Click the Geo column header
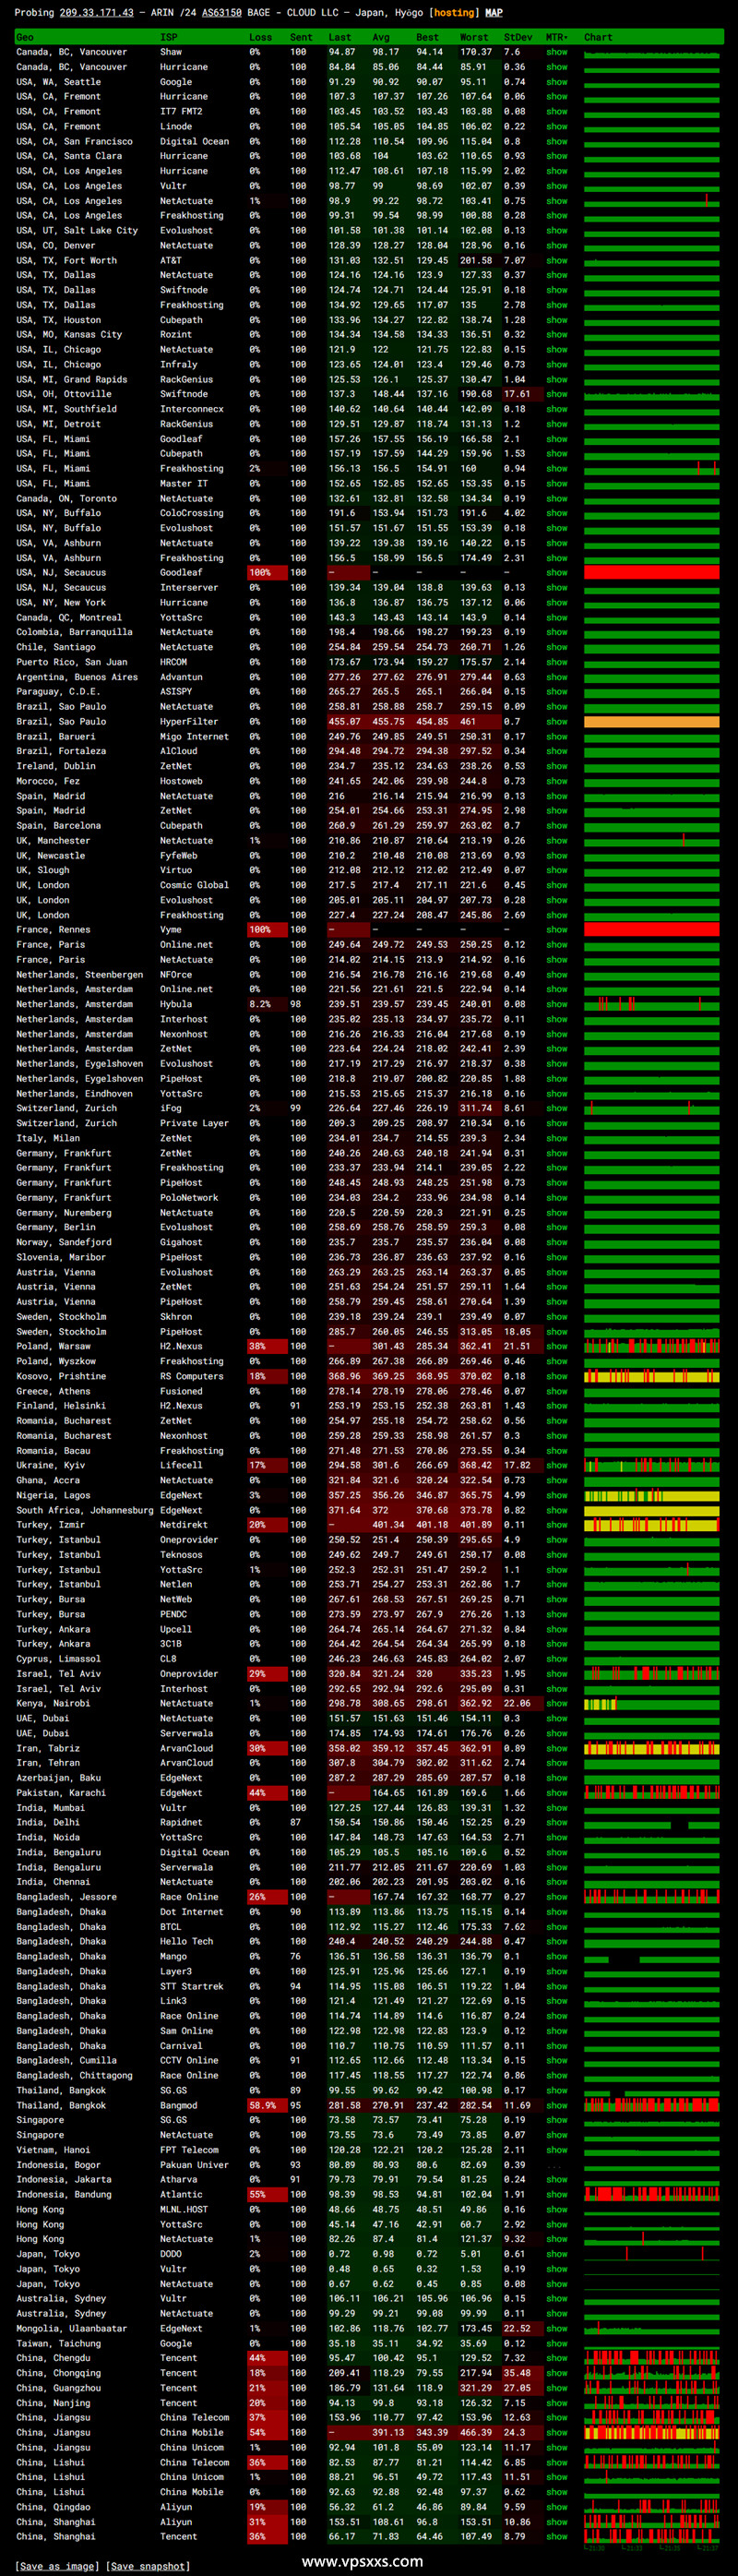The width and height of the screenshot is (738, 2576). pos(25,37)
